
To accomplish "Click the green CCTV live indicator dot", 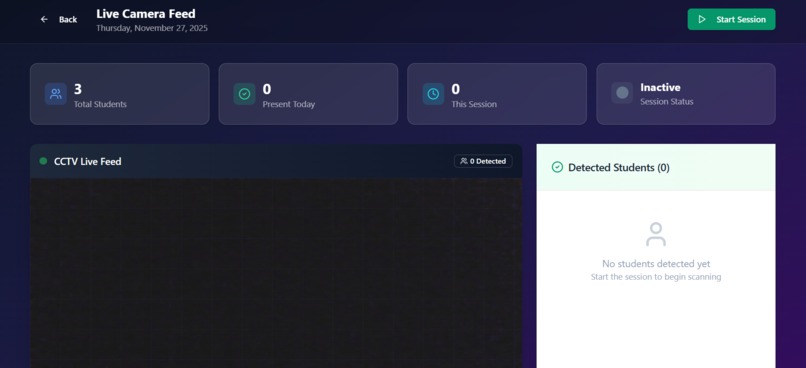I will pyautogui.click(x=43, y=161).
